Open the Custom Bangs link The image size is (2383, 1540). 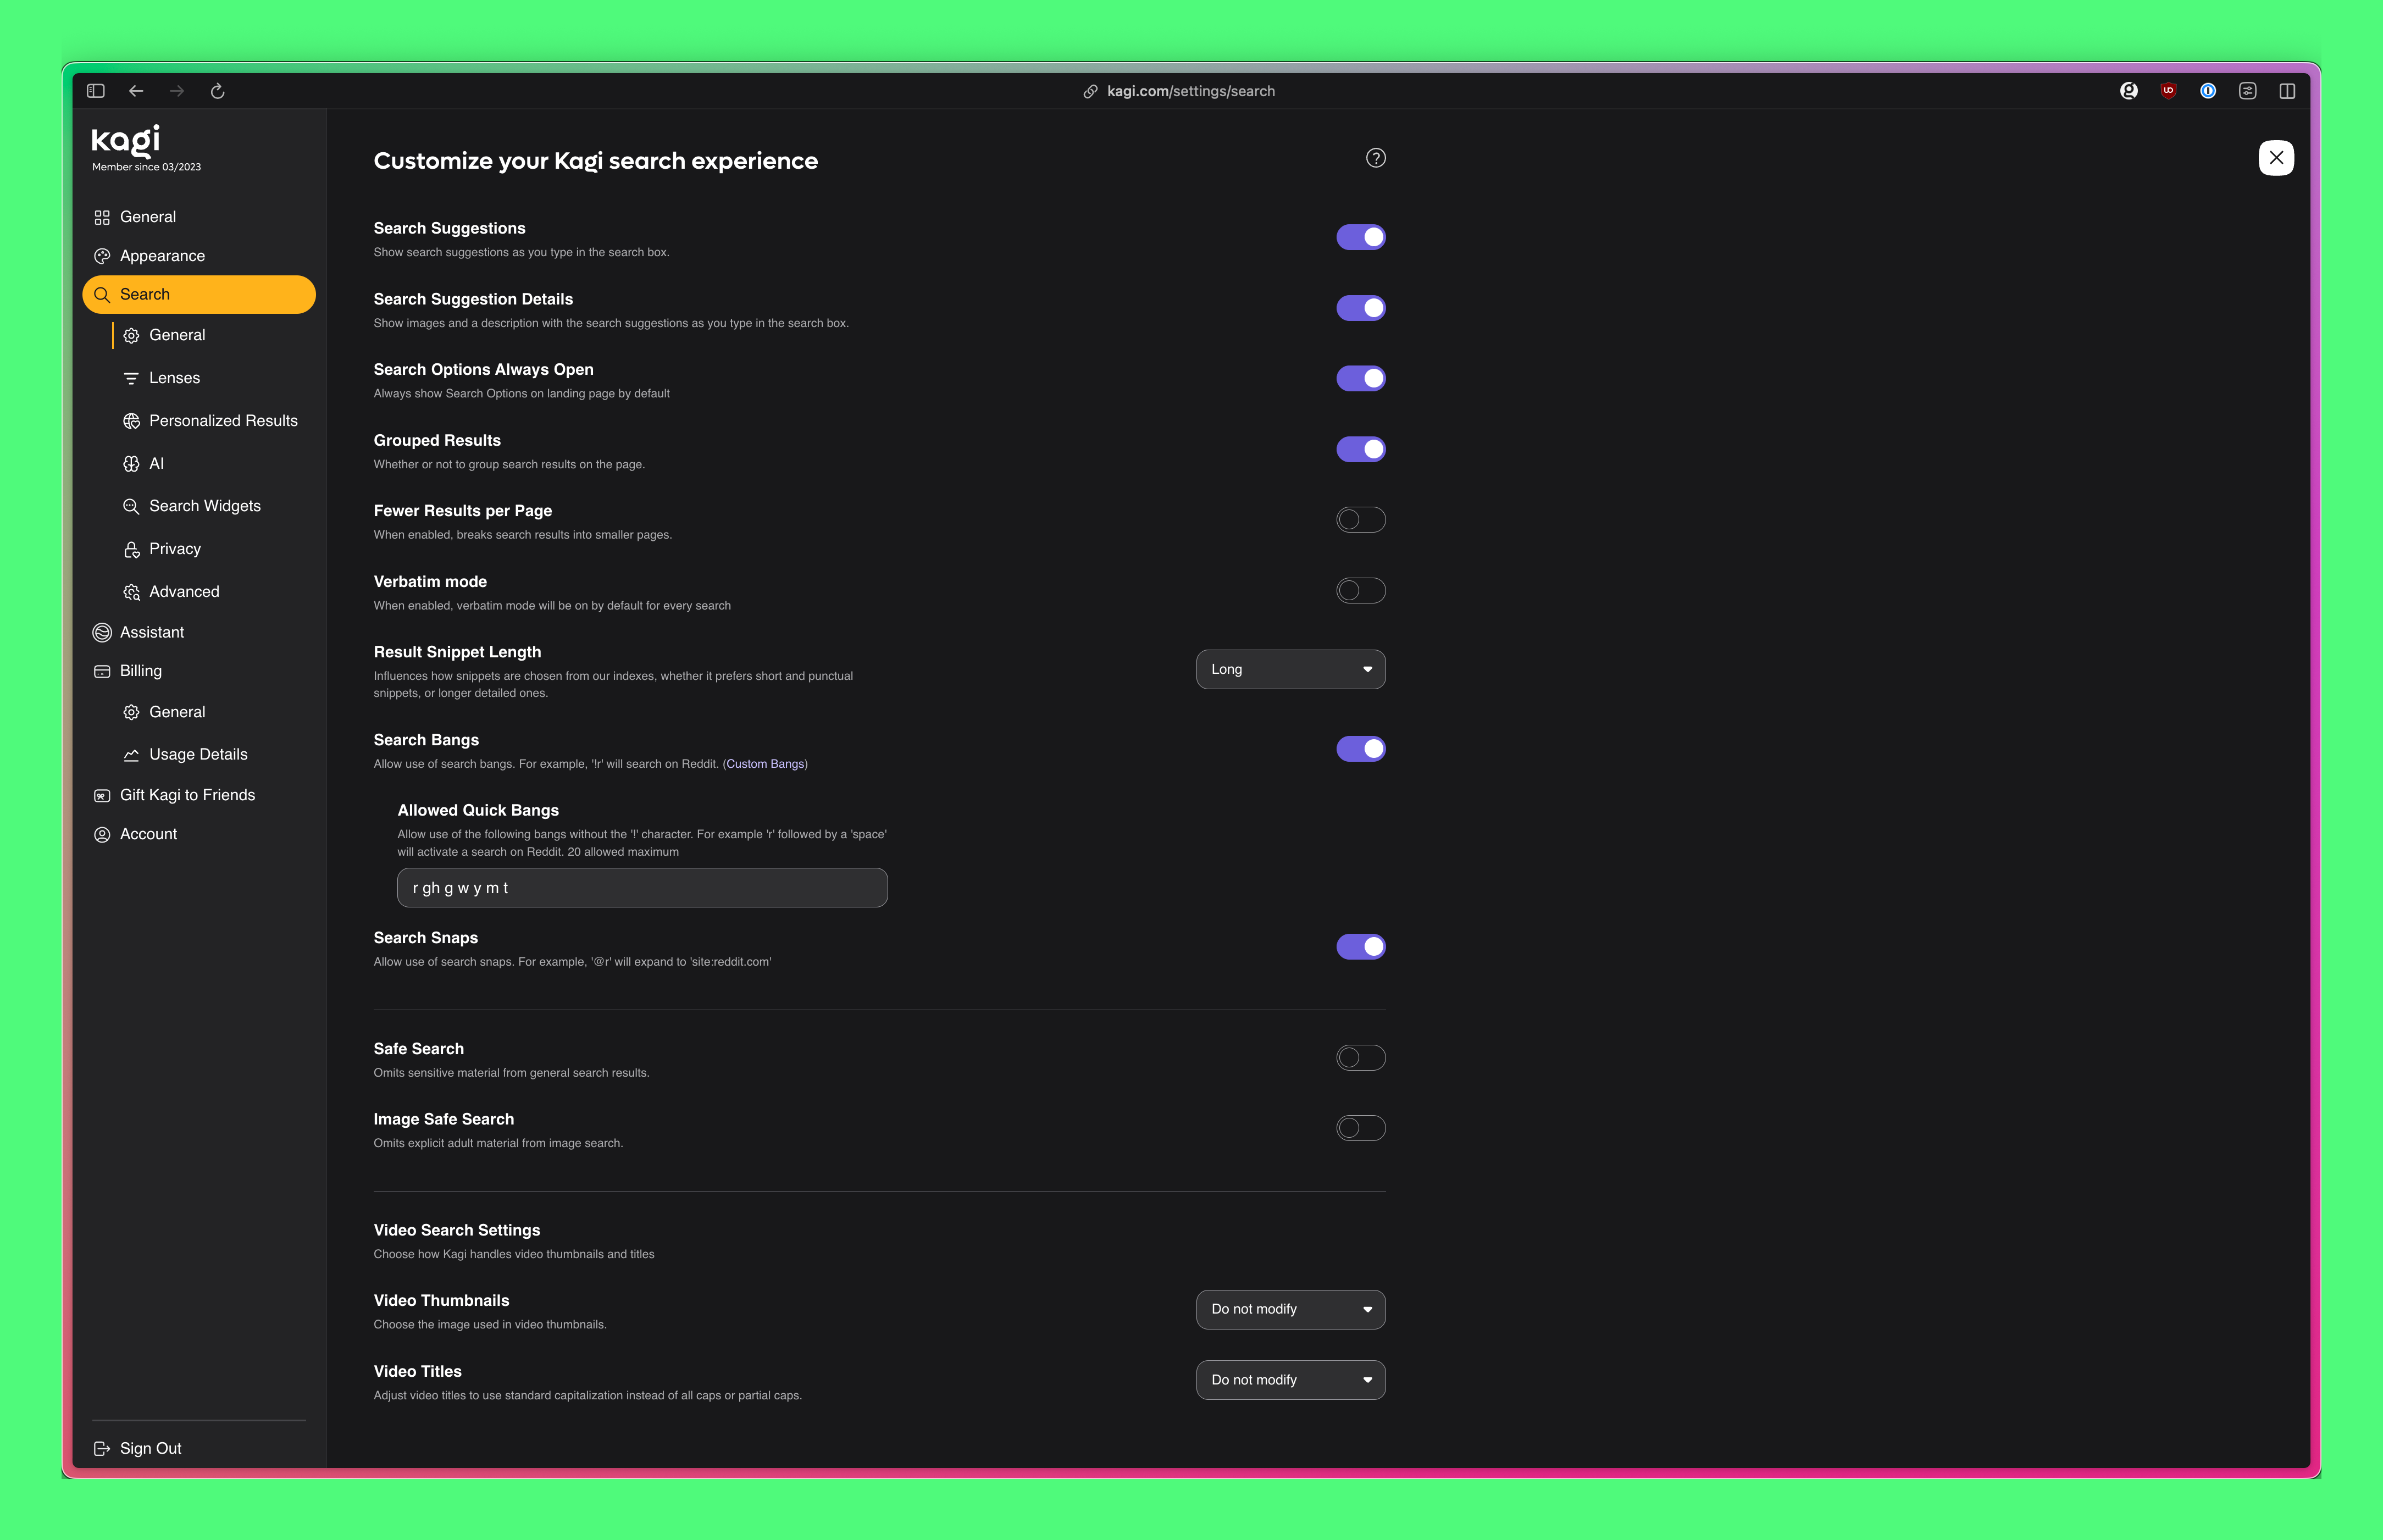tap(765, 764)
